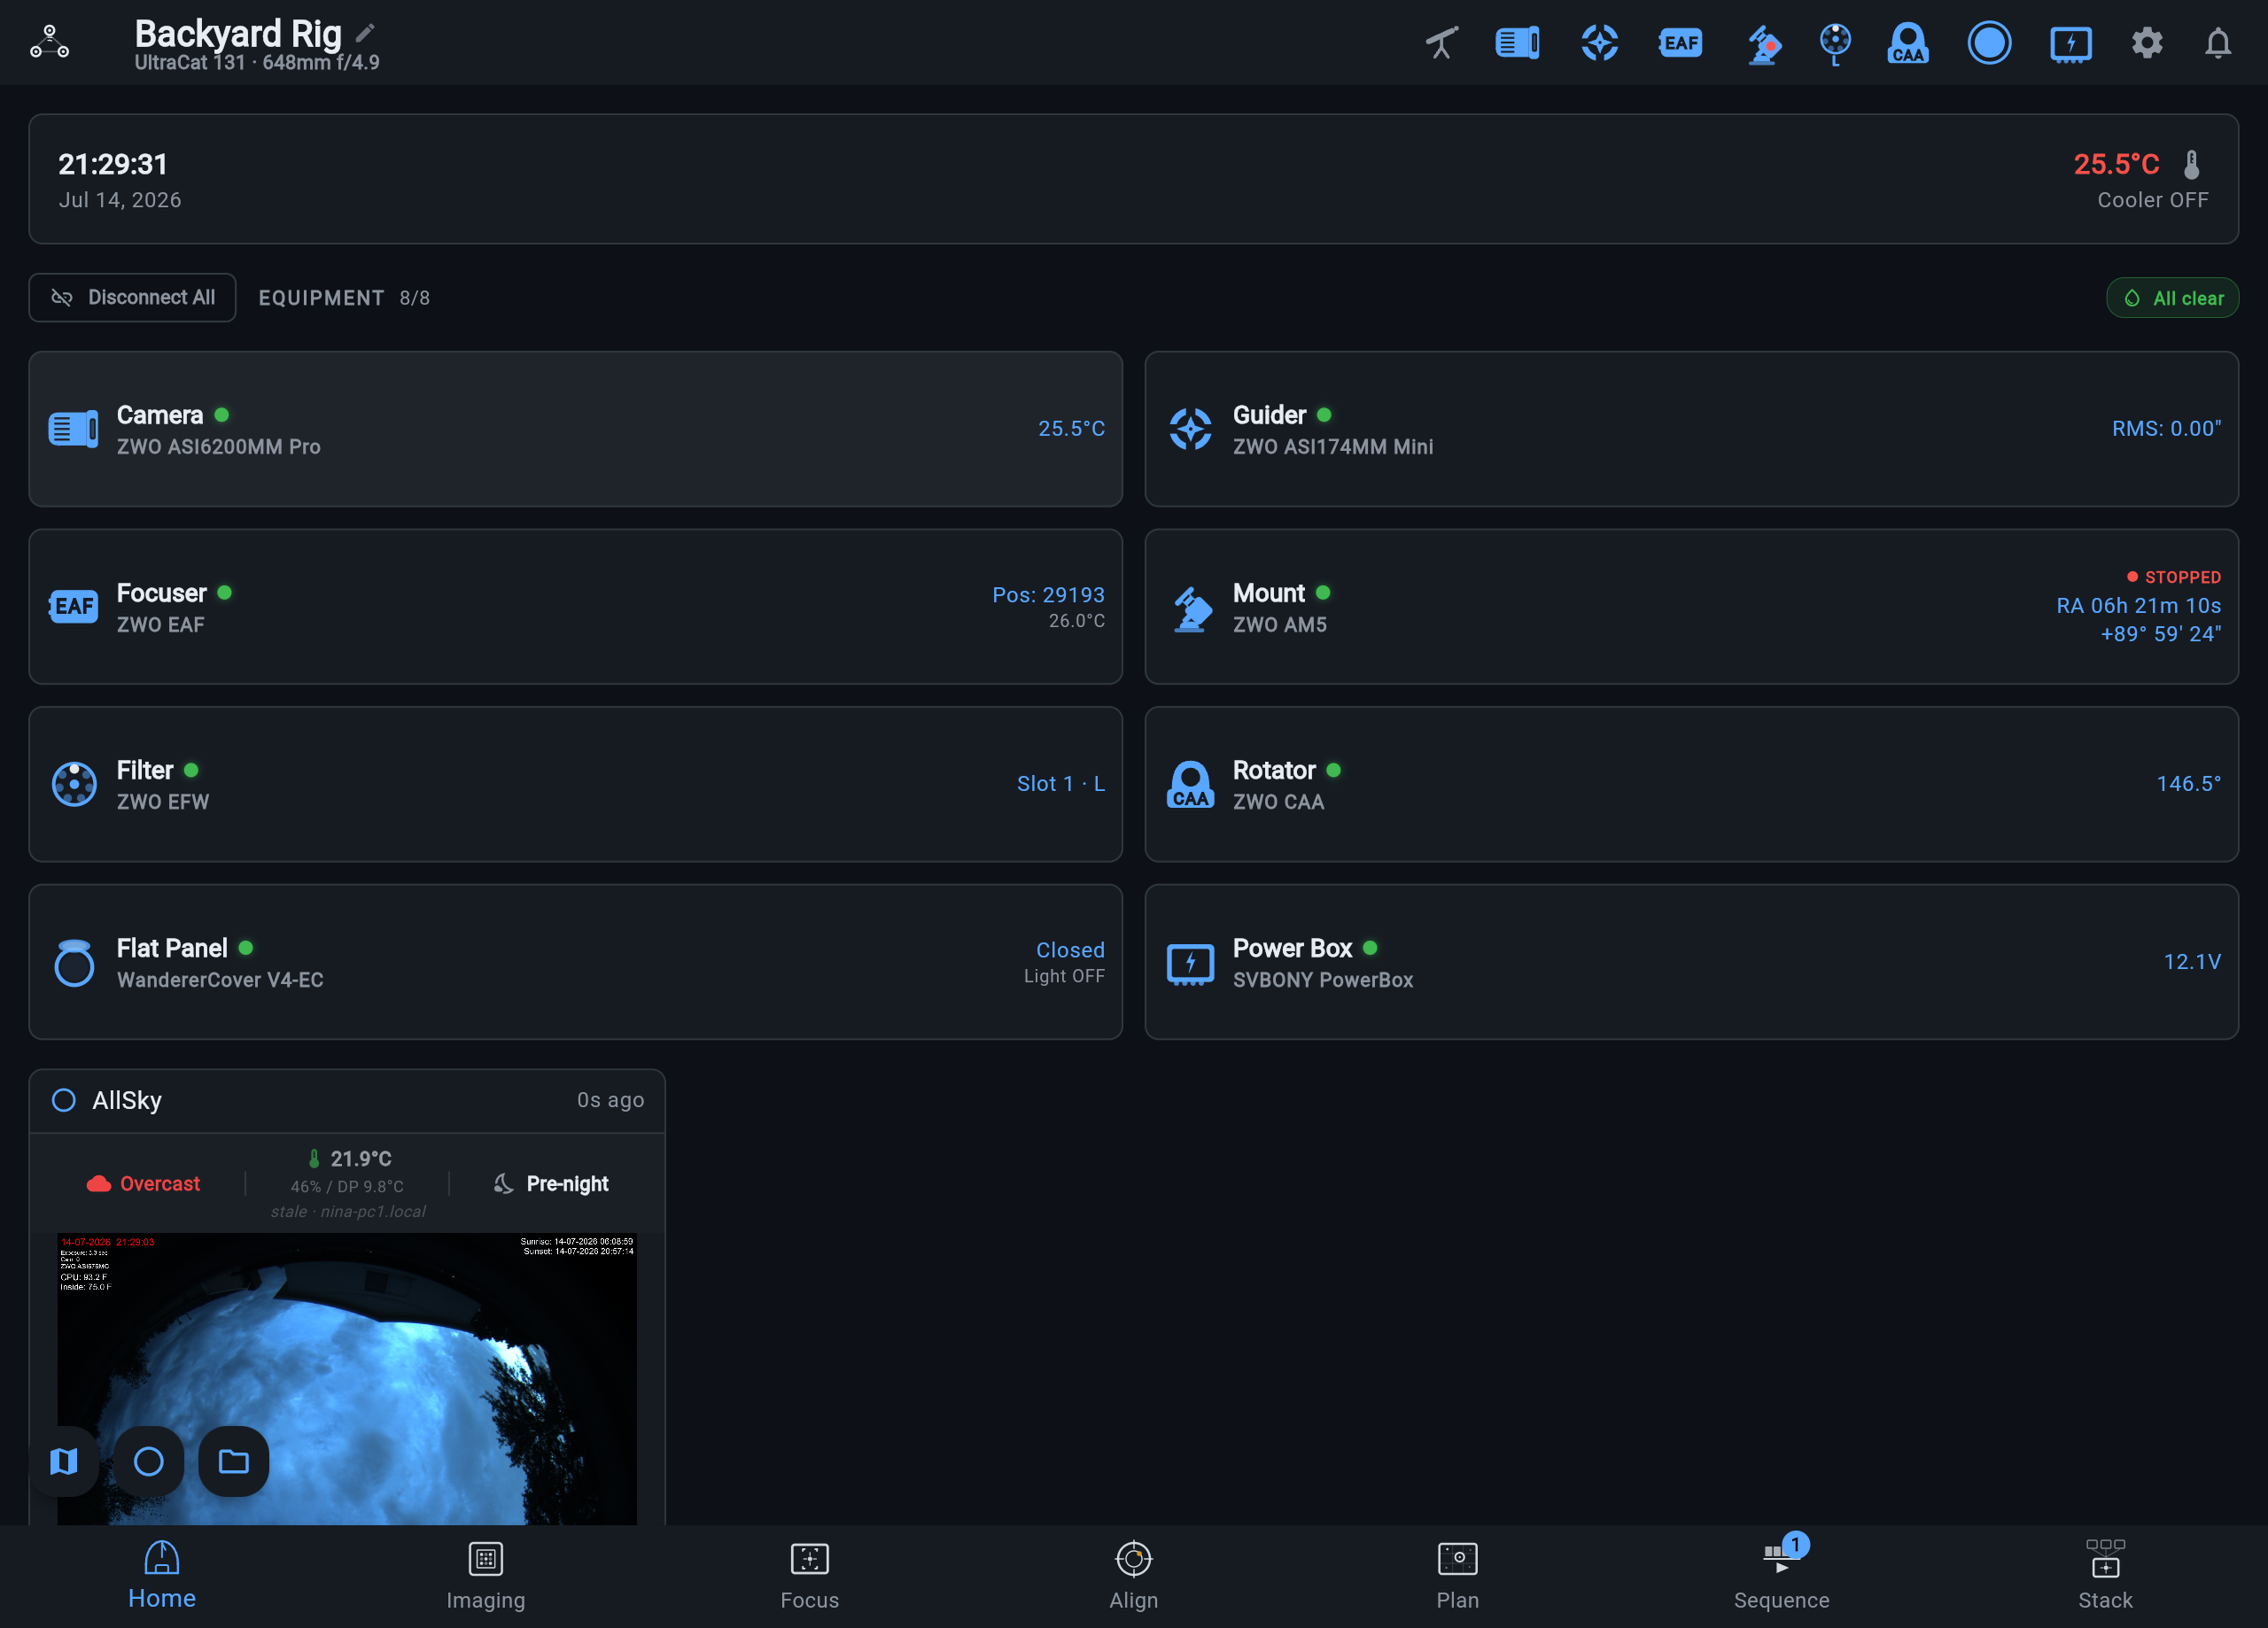Image resolution: width=2268 pixels, height=1628 pixels.
Task: Click the Slot 1 · L filter value
Action: click(x=1061, y=784)
